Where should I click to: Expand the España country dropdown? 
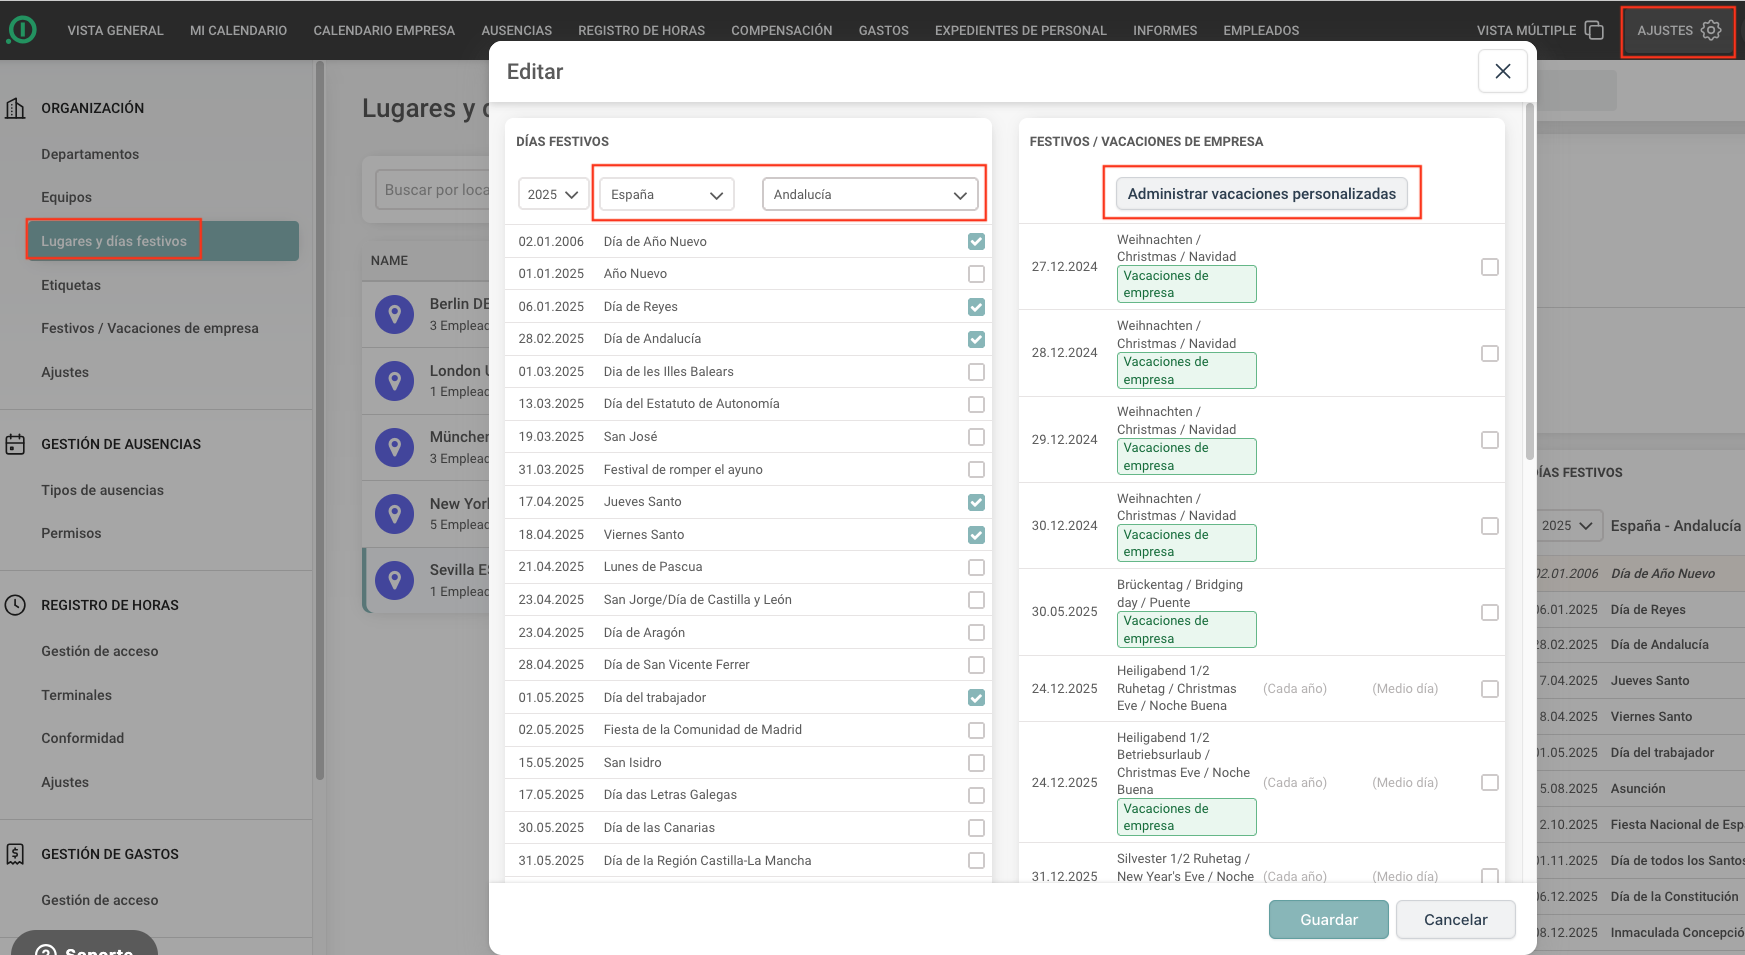coord(666,194)
